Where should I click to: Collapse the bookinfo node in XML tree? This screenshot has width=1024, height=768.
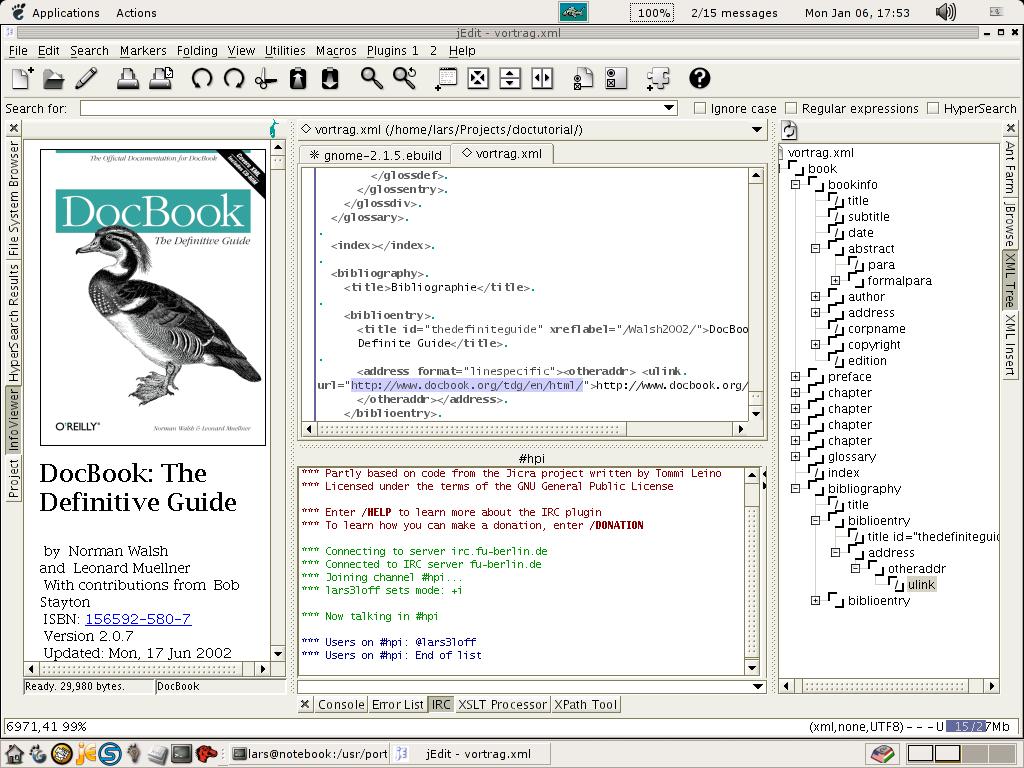(796, 185)
